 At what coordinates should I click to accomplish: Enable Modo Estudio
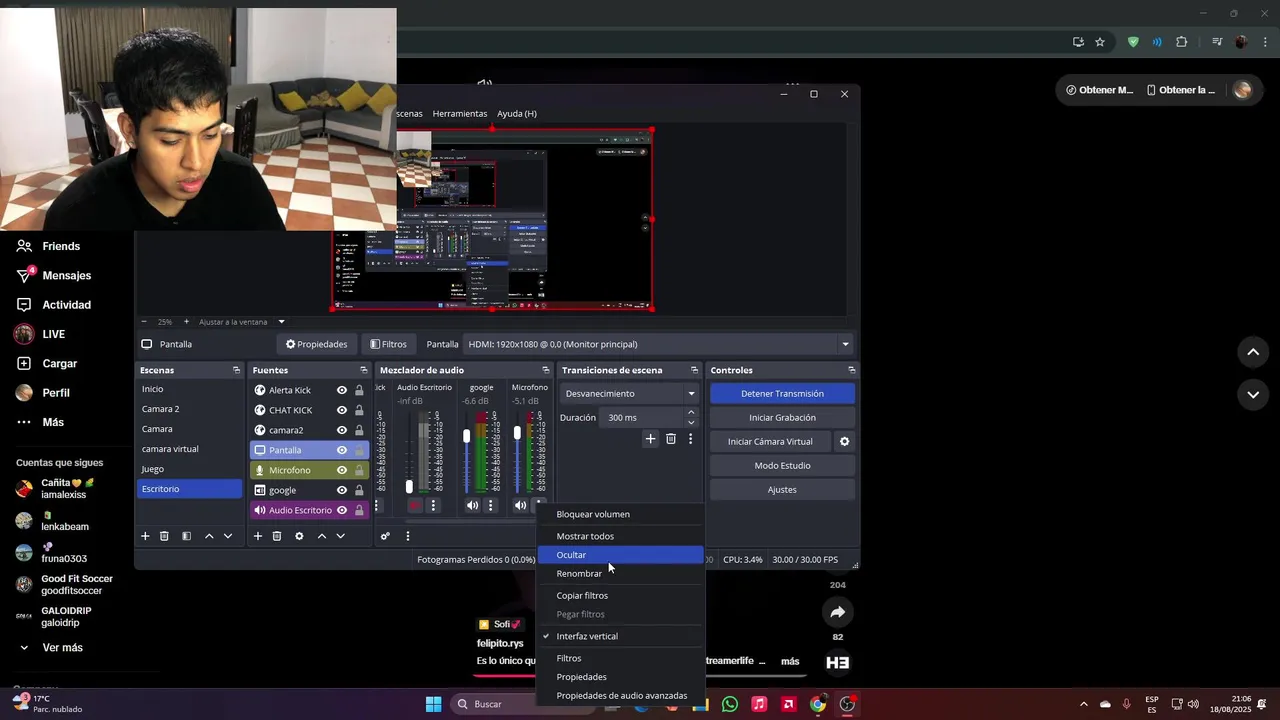(x=782, y=466)
